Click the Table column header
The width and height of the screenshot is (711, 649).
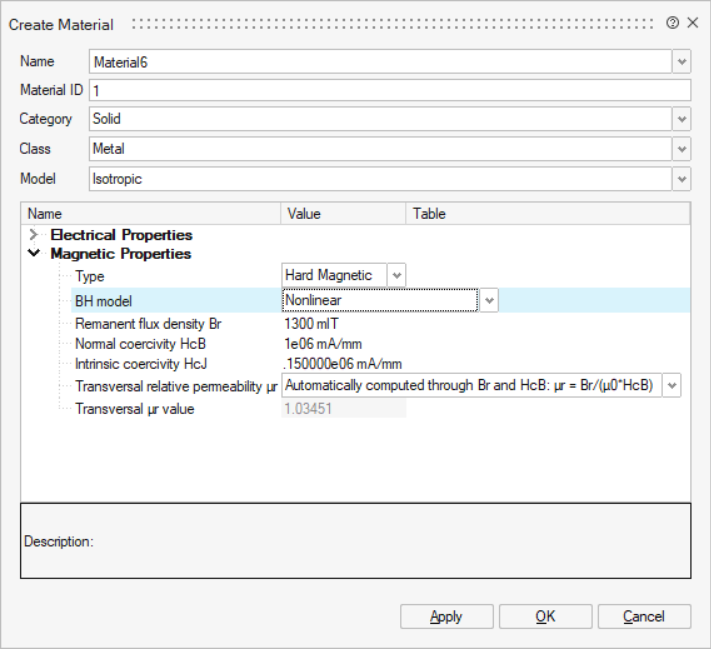coord(430,213)
